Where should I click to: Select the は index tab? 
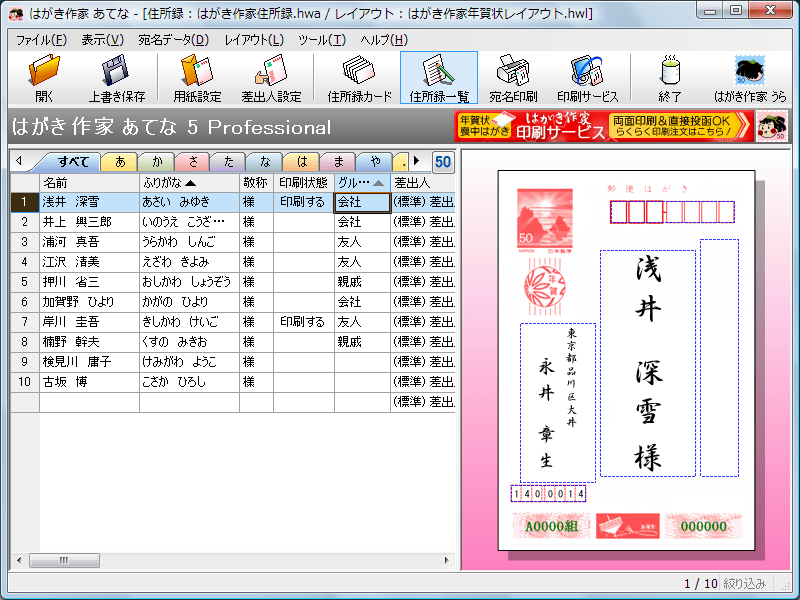click(302, 162)
